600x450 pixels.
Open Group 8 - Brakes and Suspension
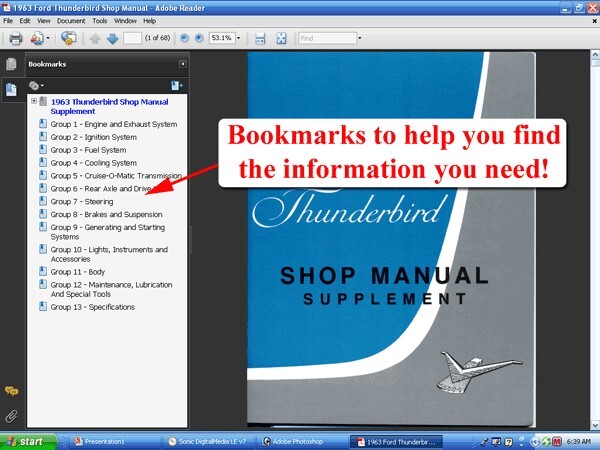(106, 214)
